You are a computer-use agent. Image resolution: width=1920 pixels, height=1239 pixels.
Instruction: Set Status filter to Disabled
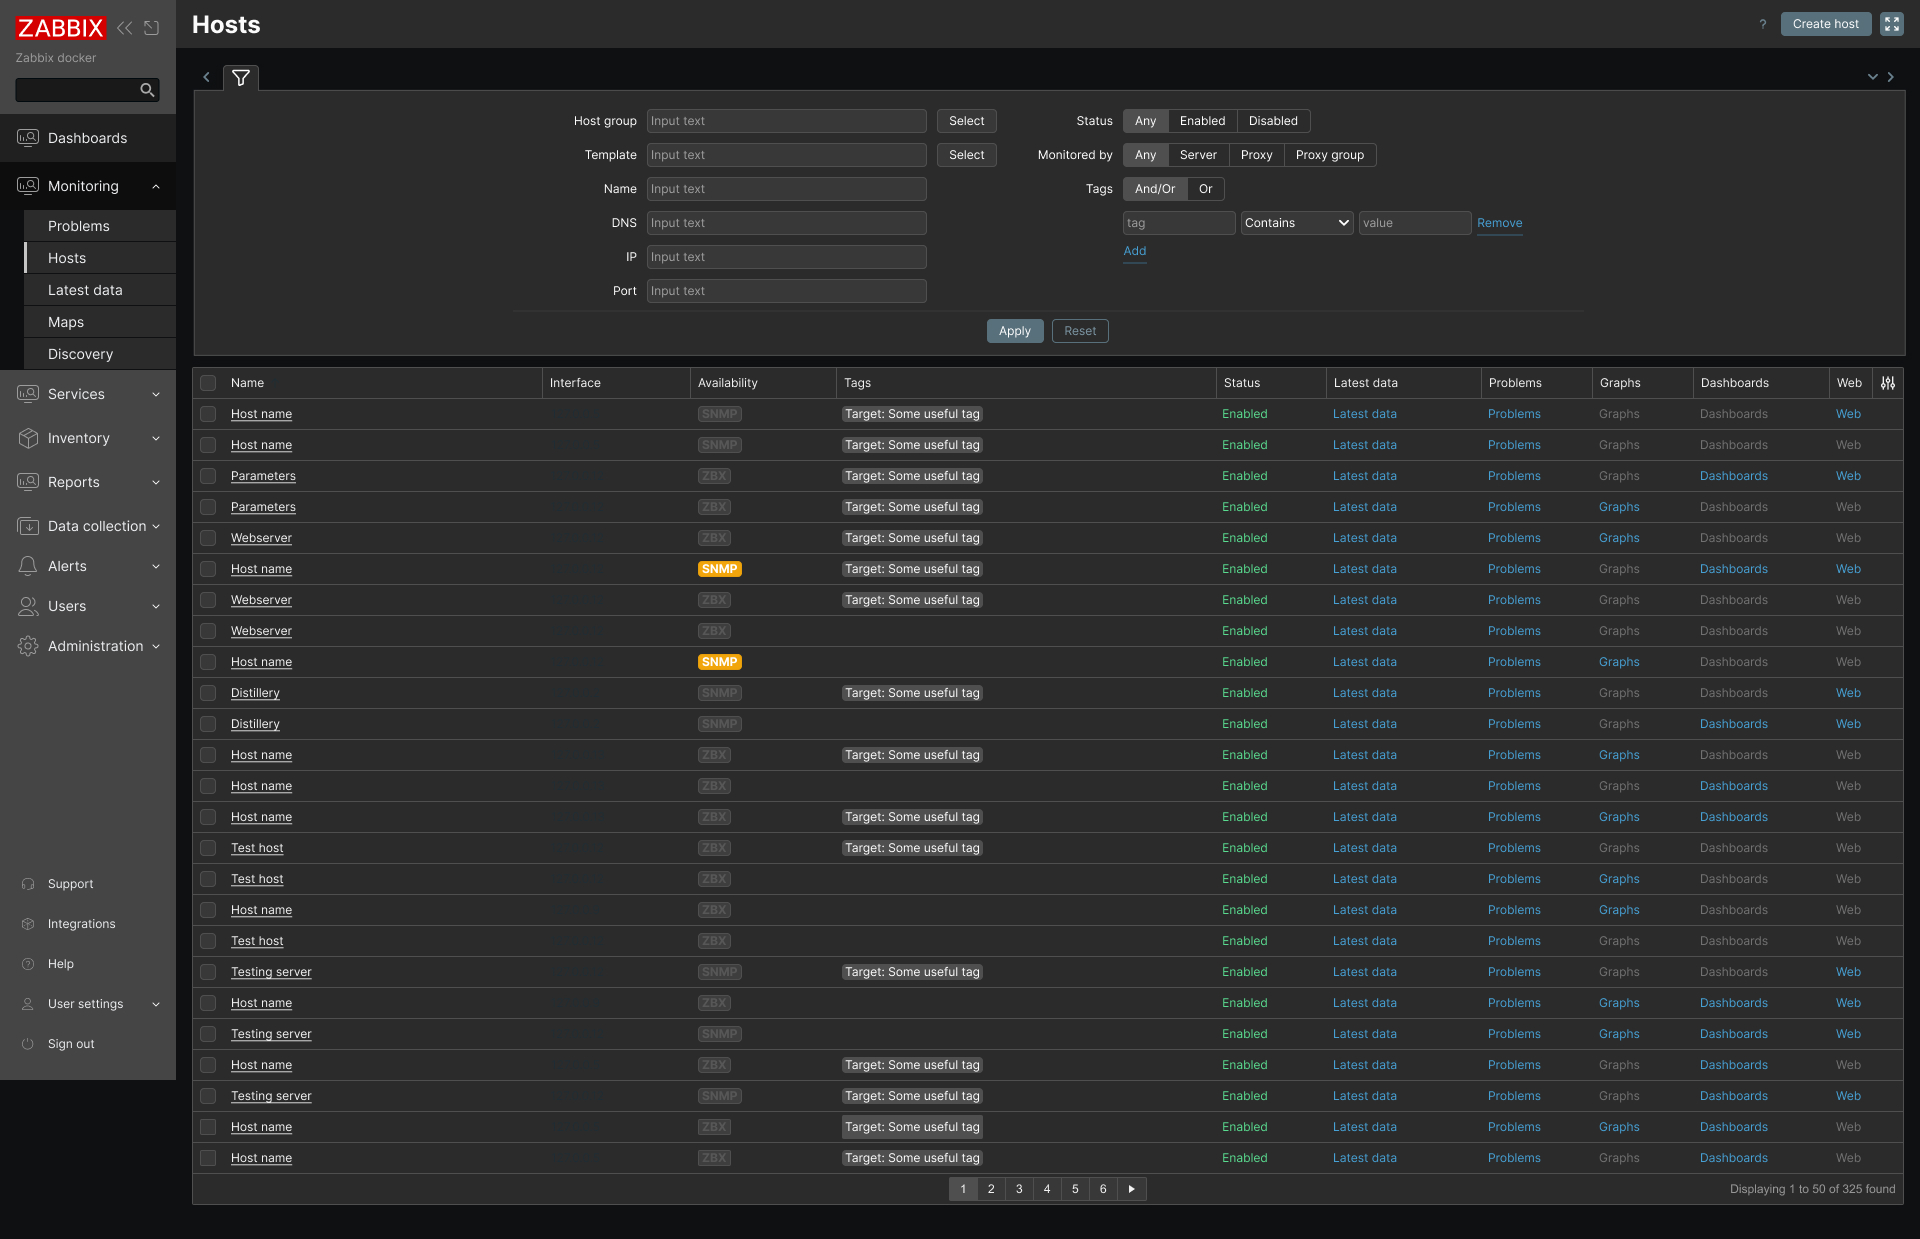[x=1273, y=121]
